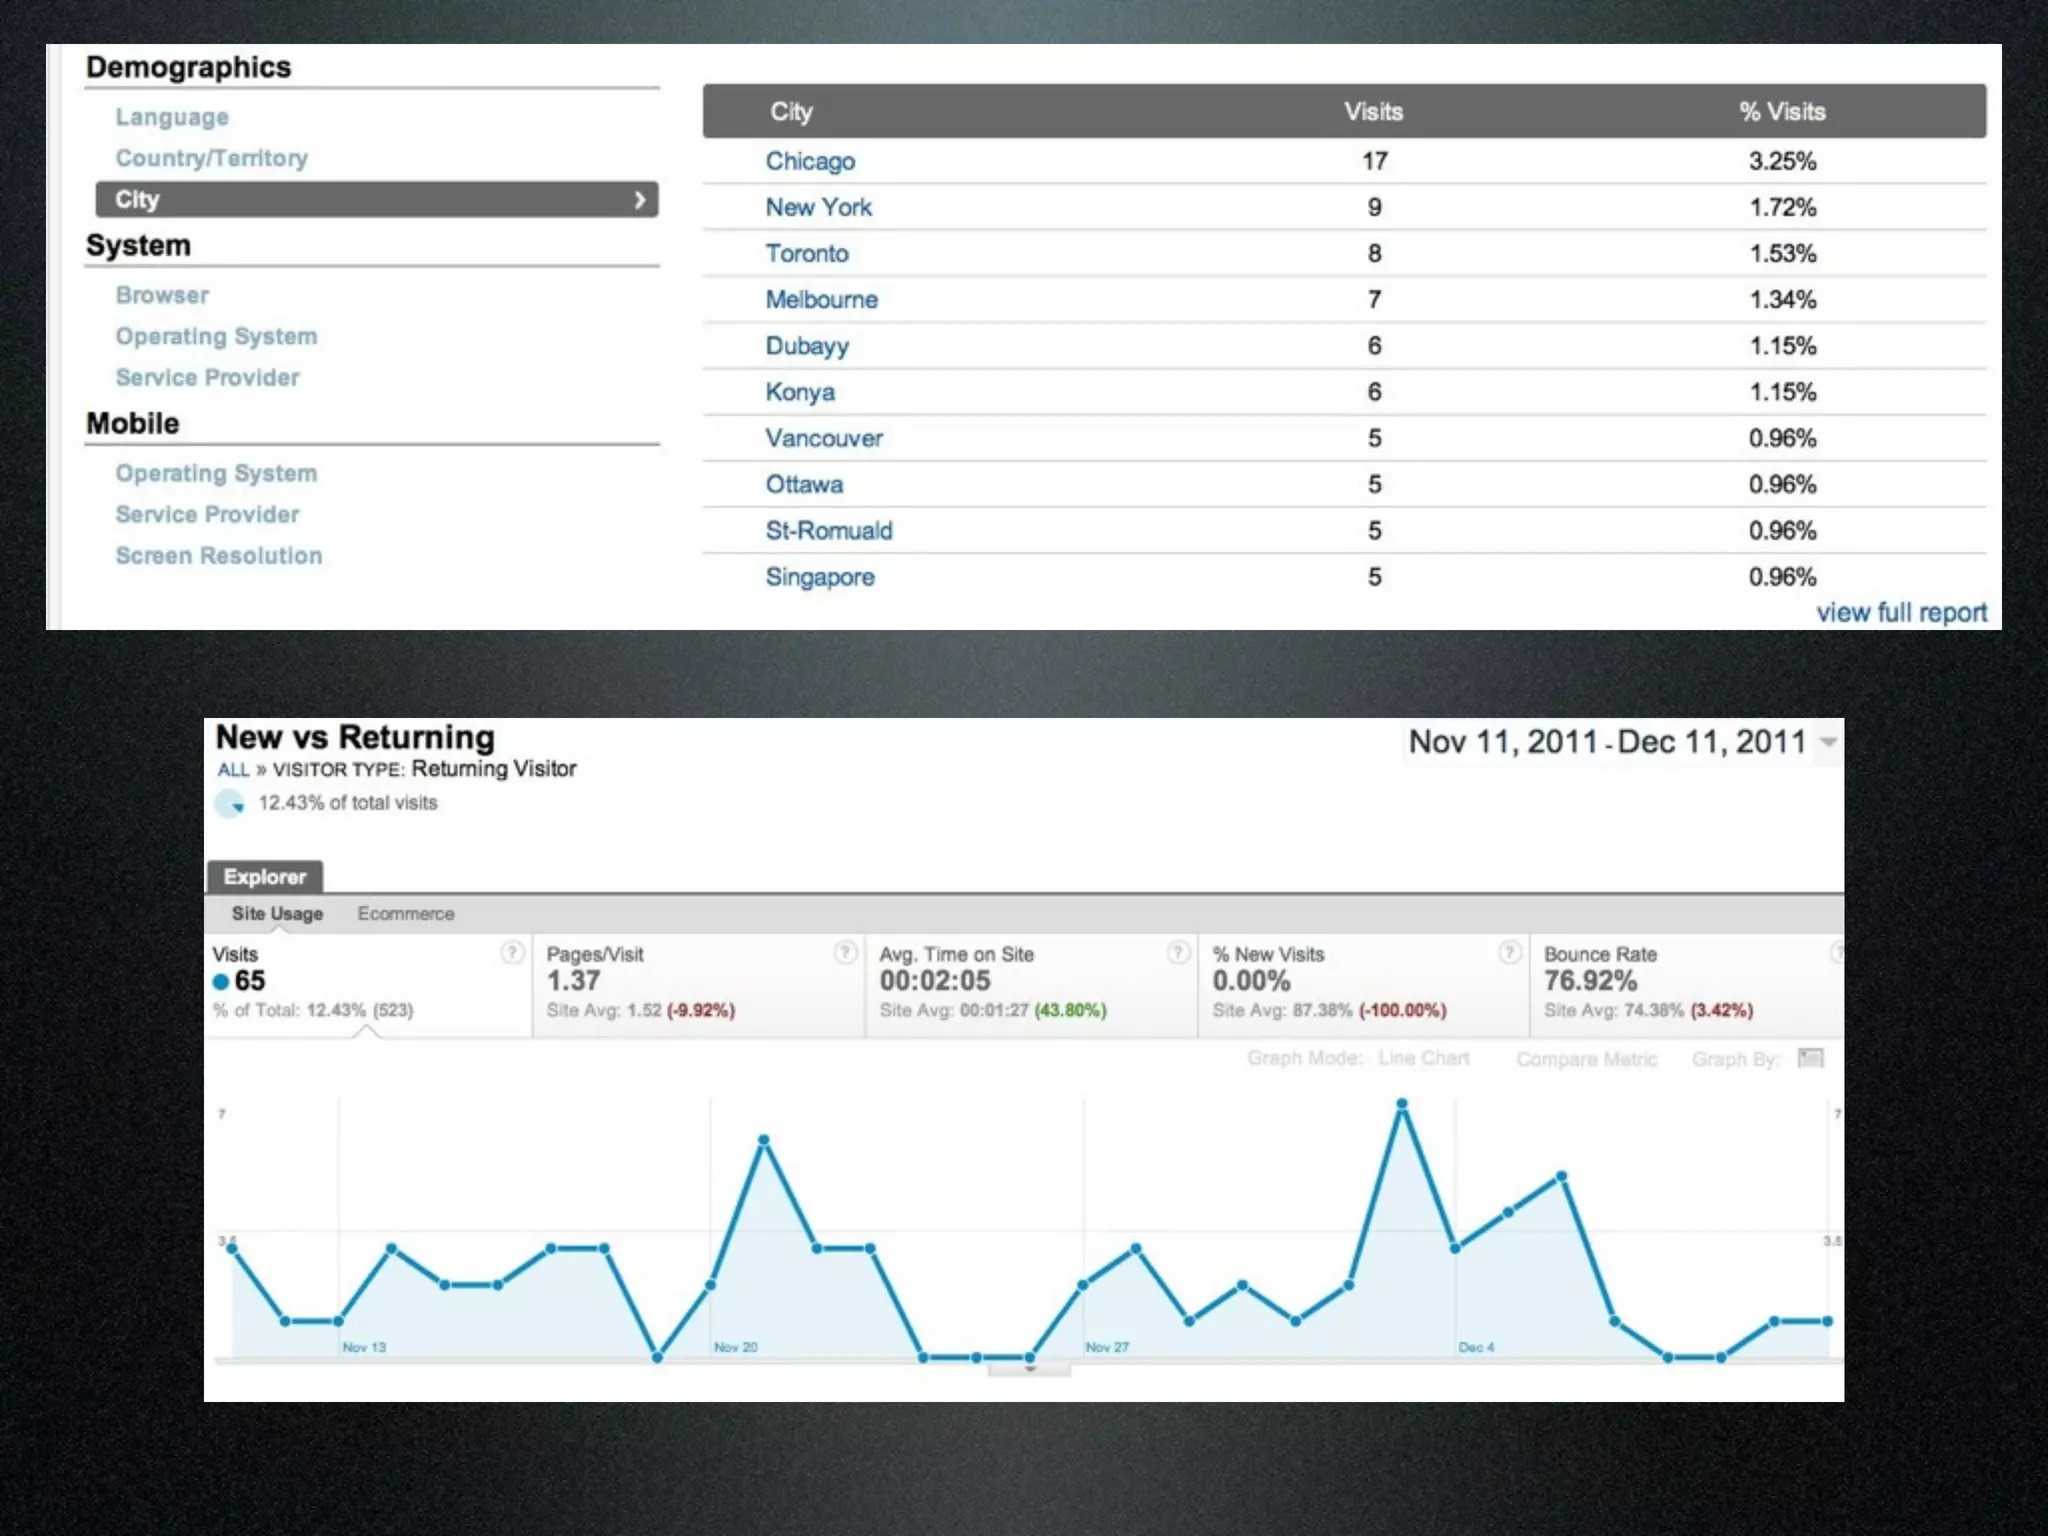Image resolution: width=2048 pixels, height=1536 pixels.
Task: Switch to the Ecommerce tab
Action: pyautogui.click(x=405, y=913)
